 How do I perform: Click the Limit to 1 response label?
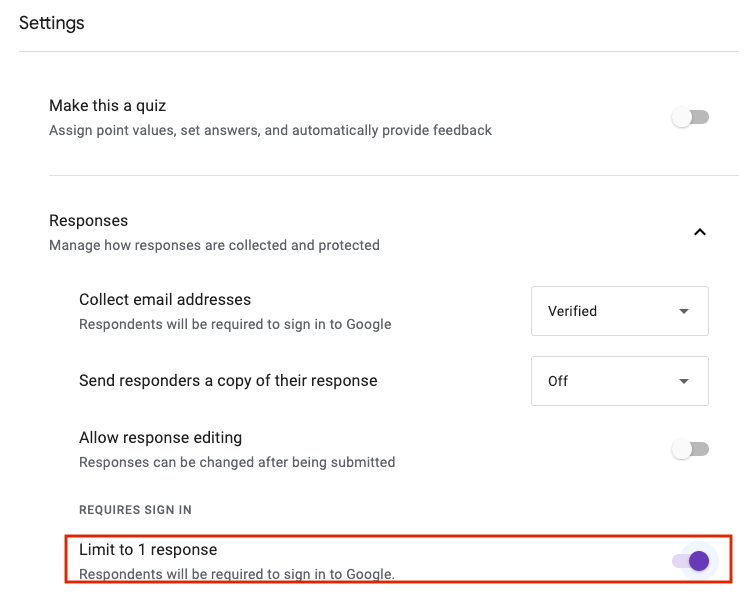click(x=148, y=550)
